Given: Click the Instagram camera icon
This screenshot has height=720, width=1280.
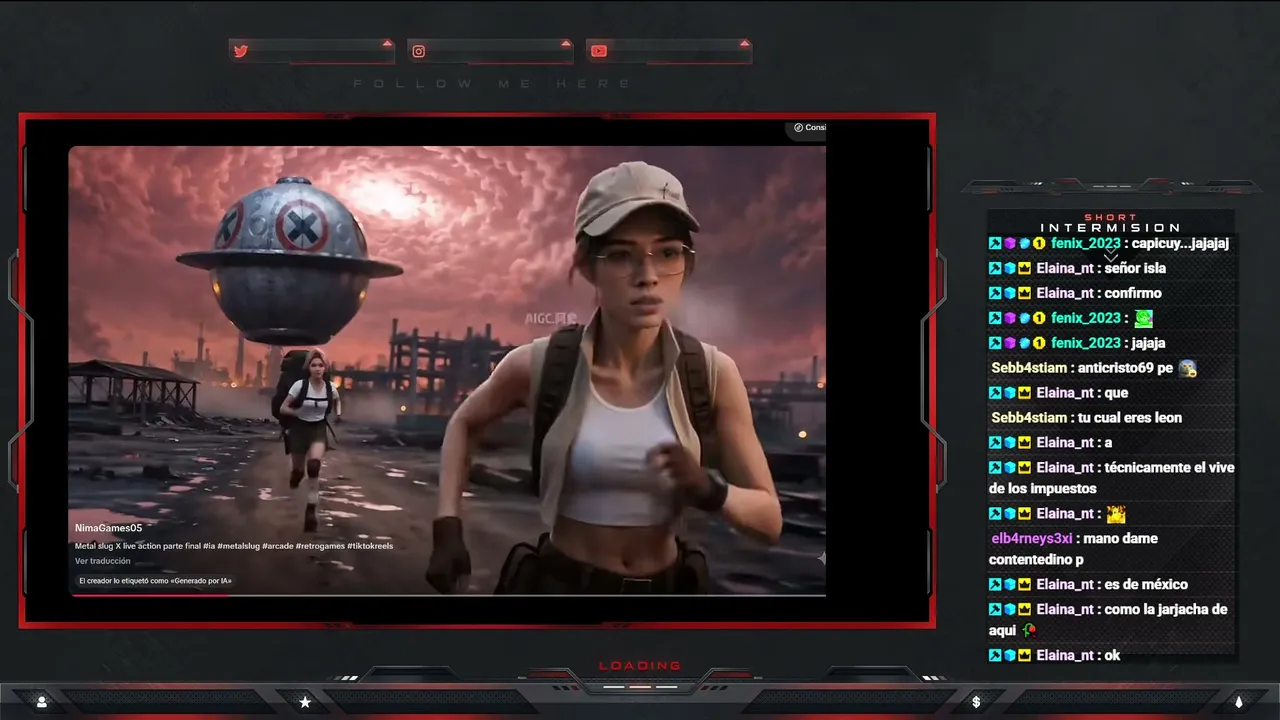Looking at the screenshot, I should click(x=419, y=51).
